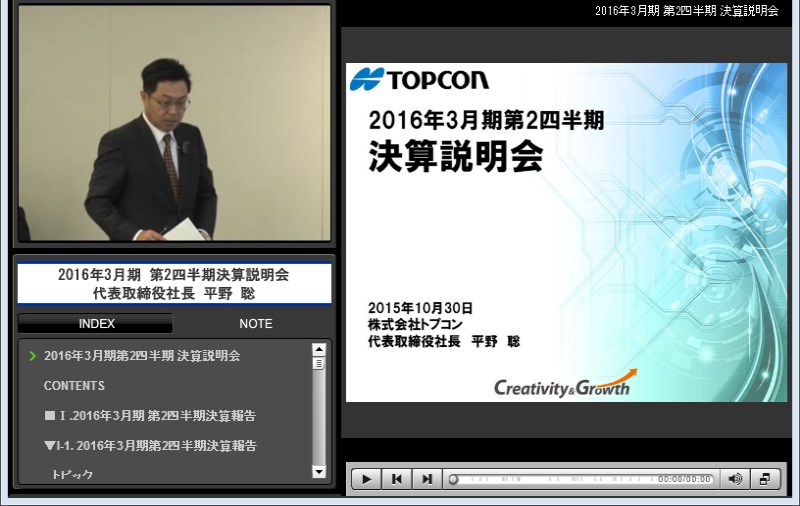
Task: Click the speaker video panel
Action: (174, 123)
